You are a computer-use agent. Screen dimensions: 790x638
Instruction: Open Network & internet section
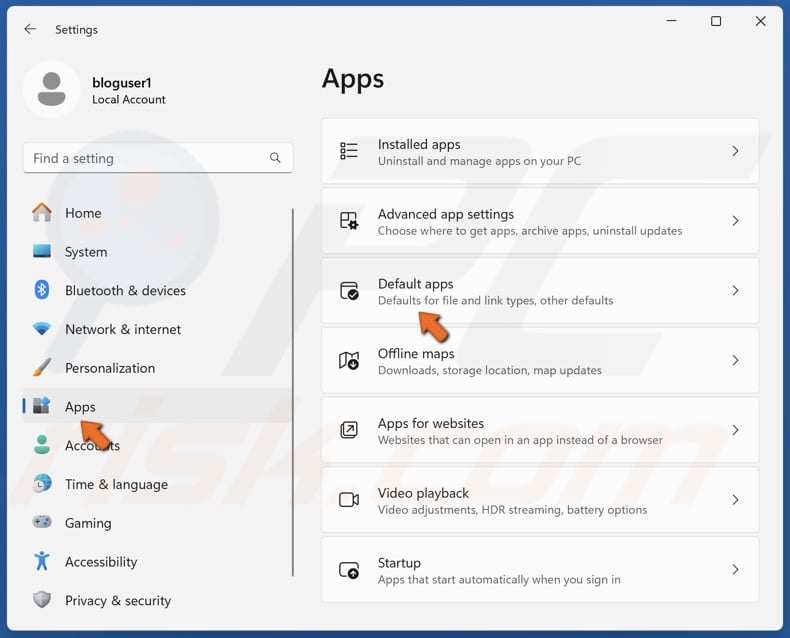coord(157,329)
